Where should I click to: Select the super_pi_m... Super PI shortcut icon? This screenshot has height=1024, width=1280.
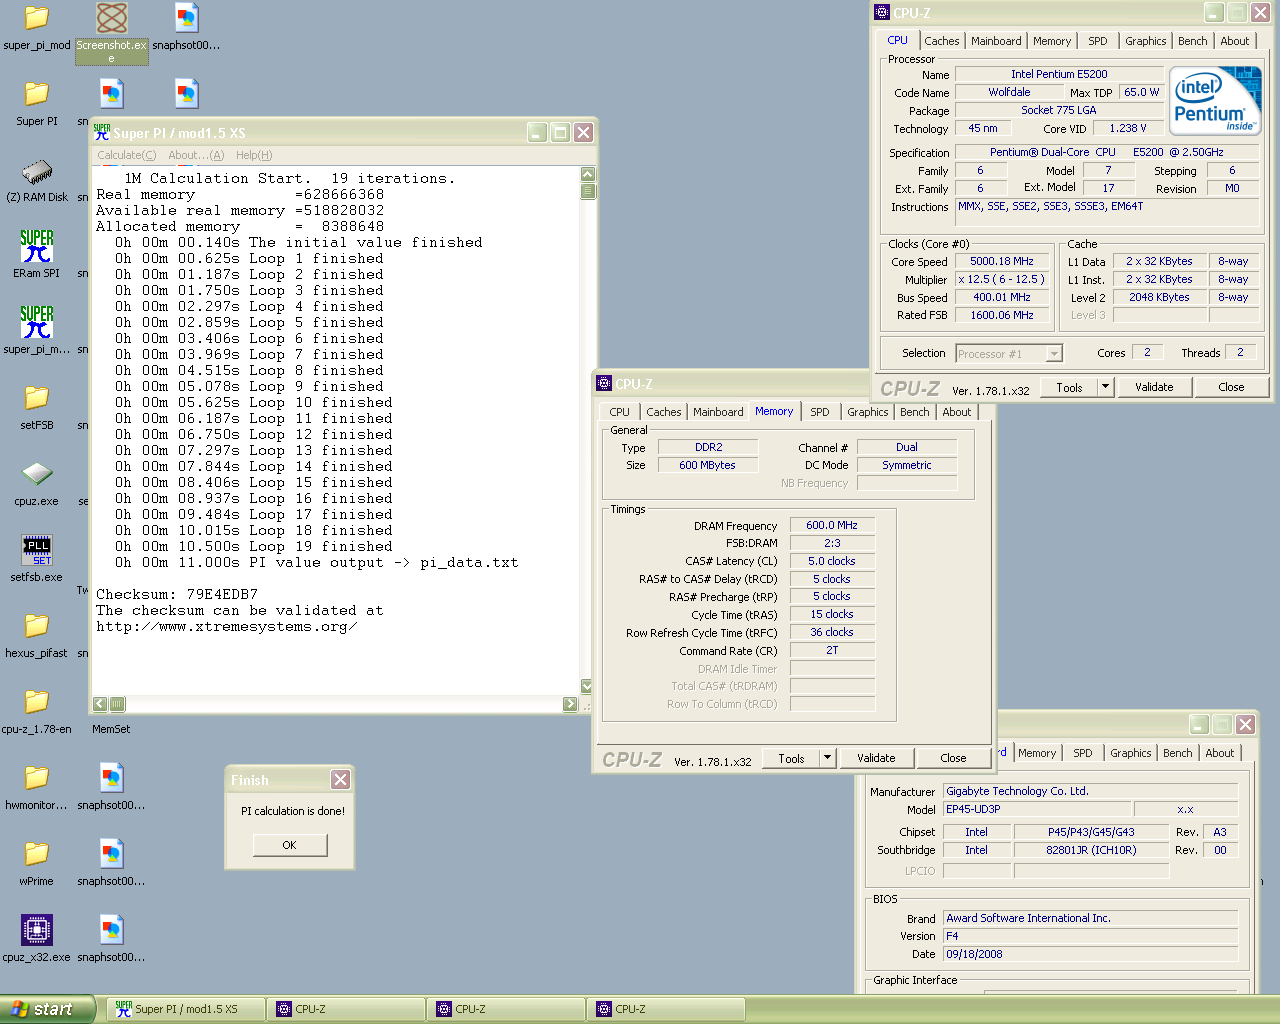tap(37, 322)
